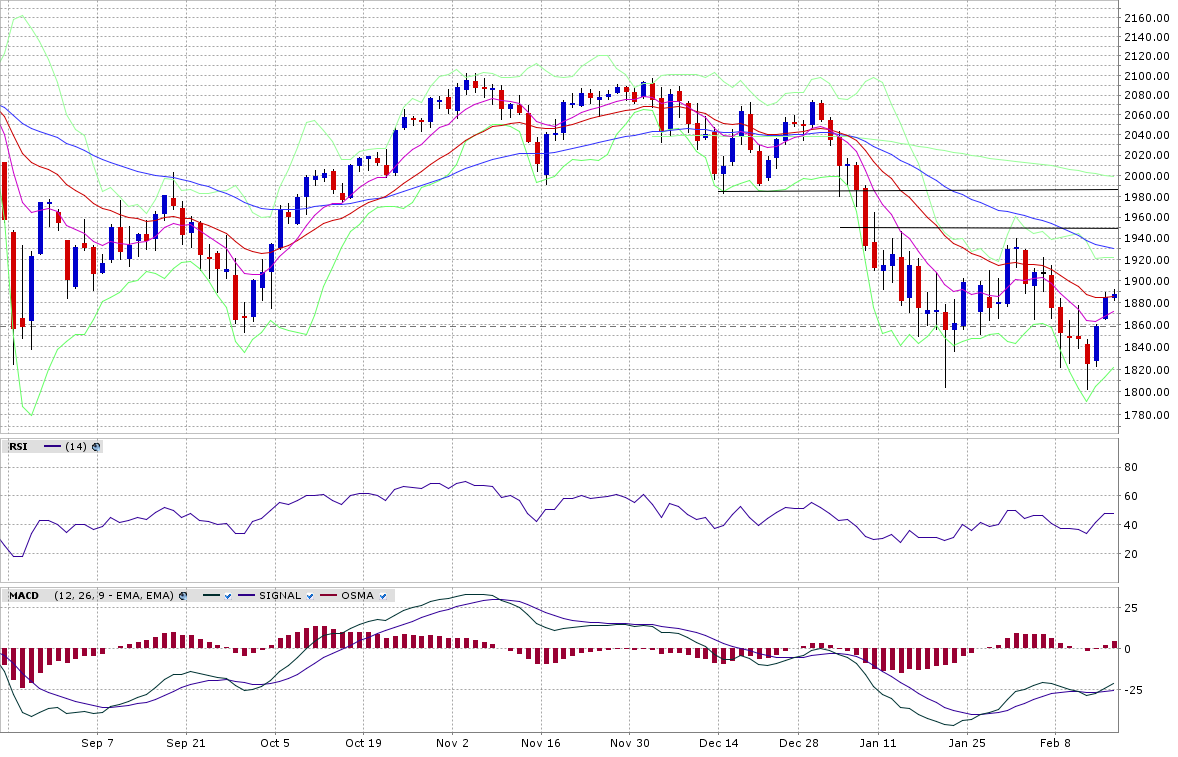Click the Sep 7 date on time axis
1178x757 pixels.
(x=97, y=743)
